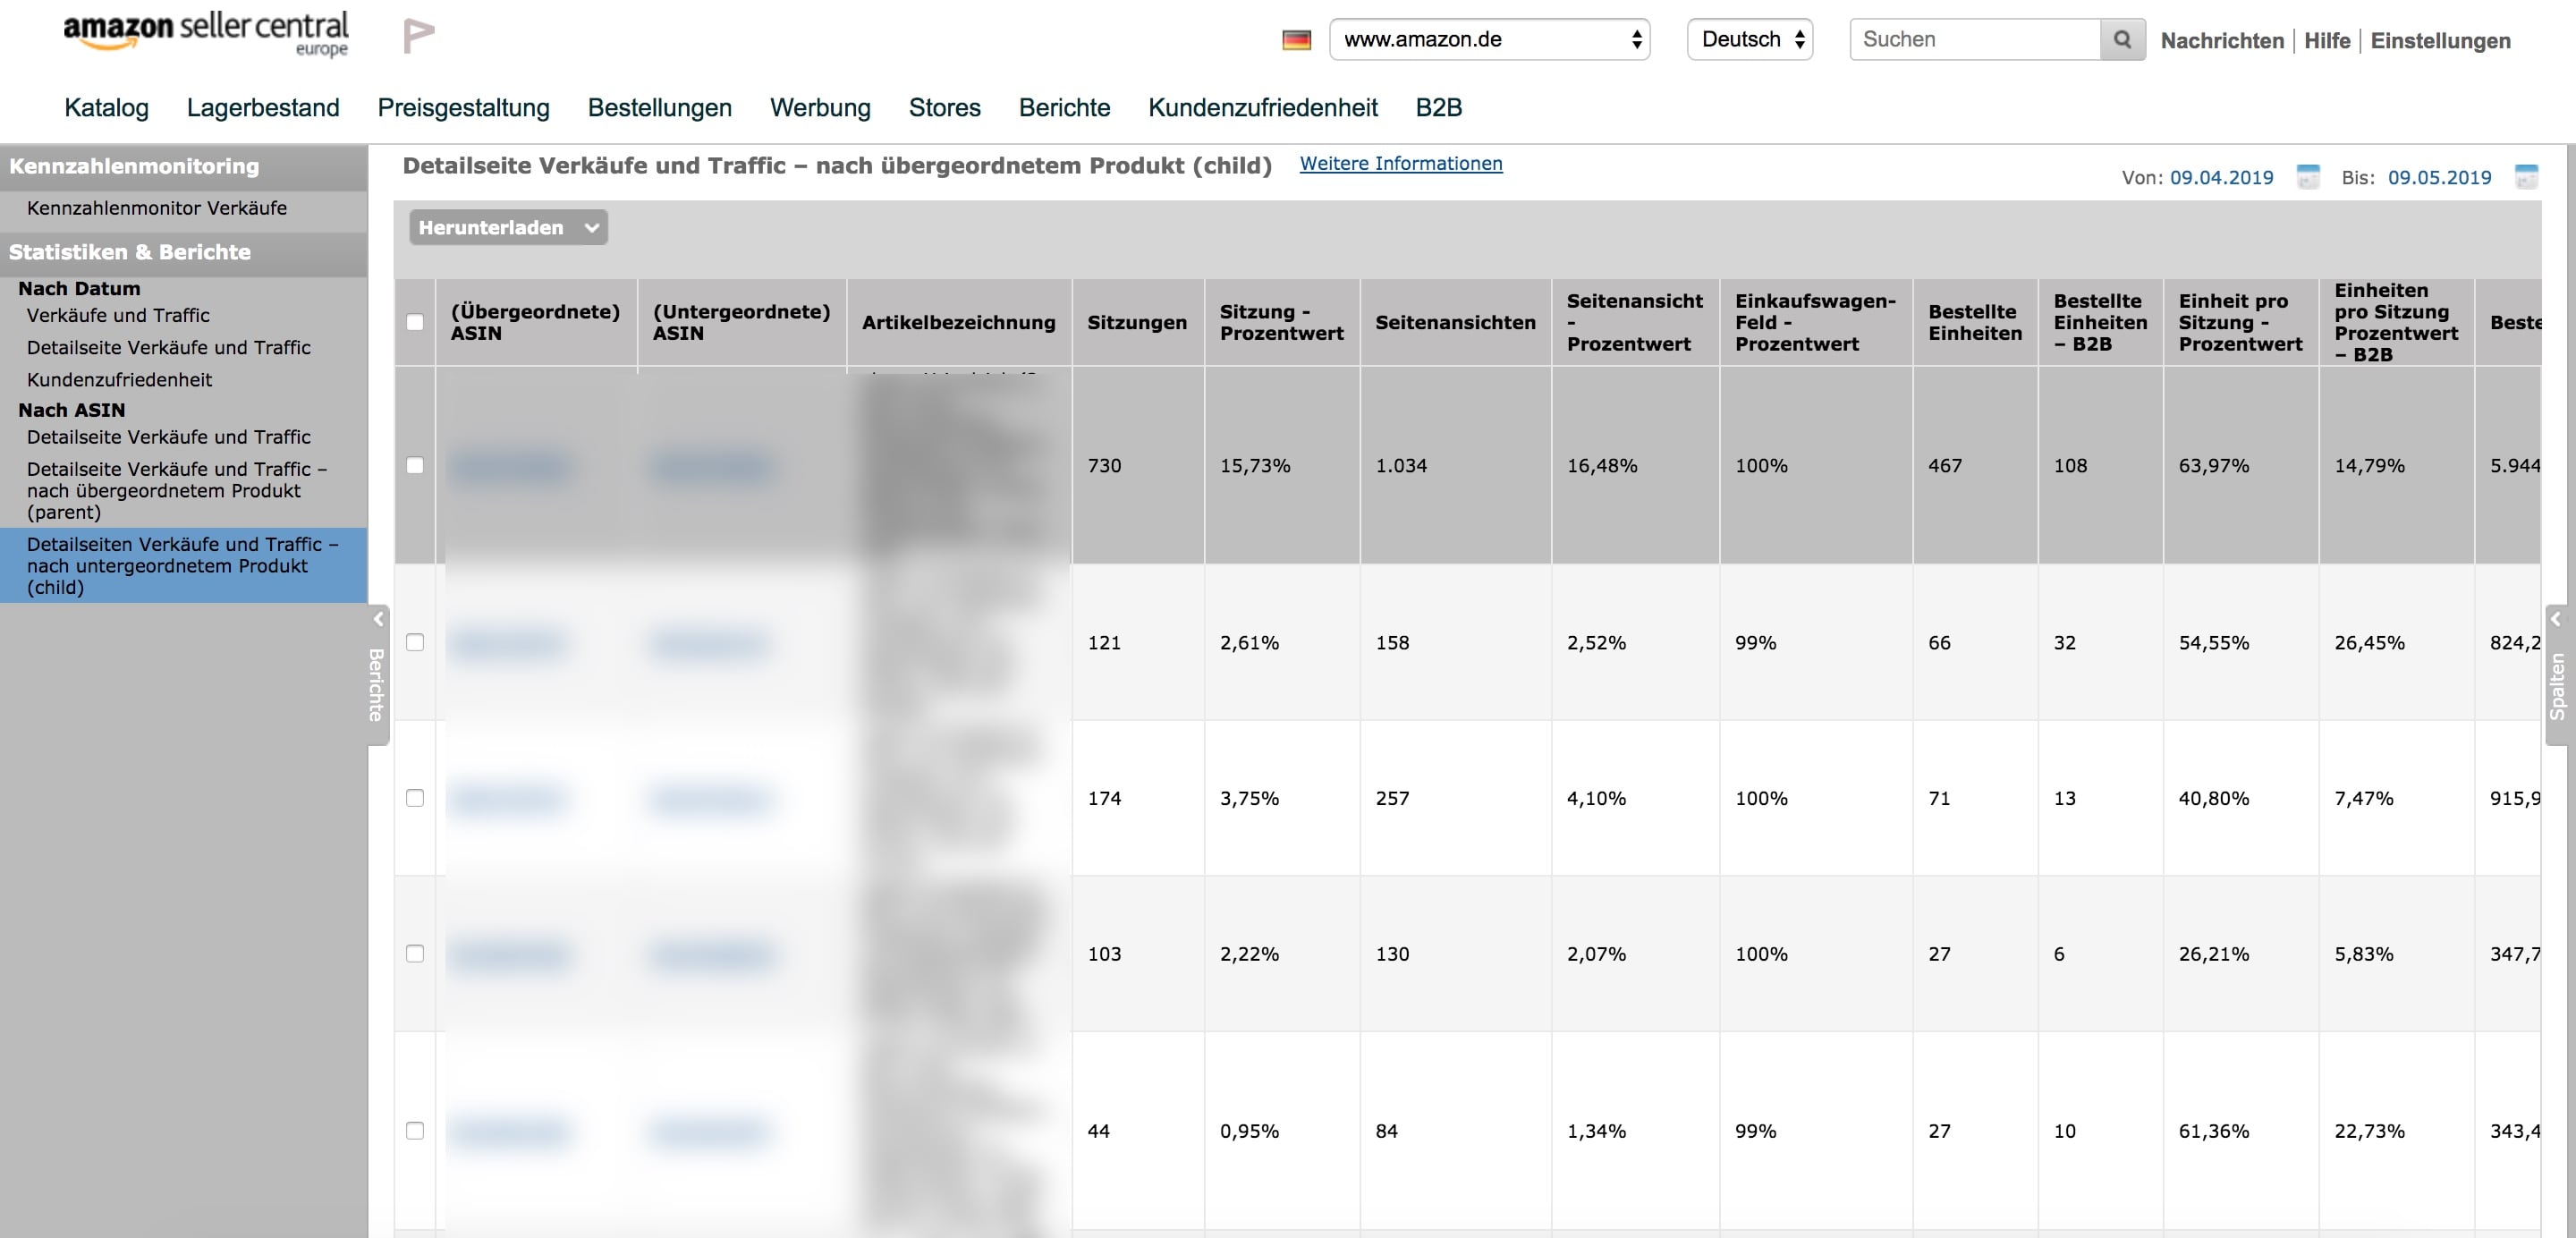Open the Lagerbestand menu
Screen dimensions: 2576x1238
263,108
